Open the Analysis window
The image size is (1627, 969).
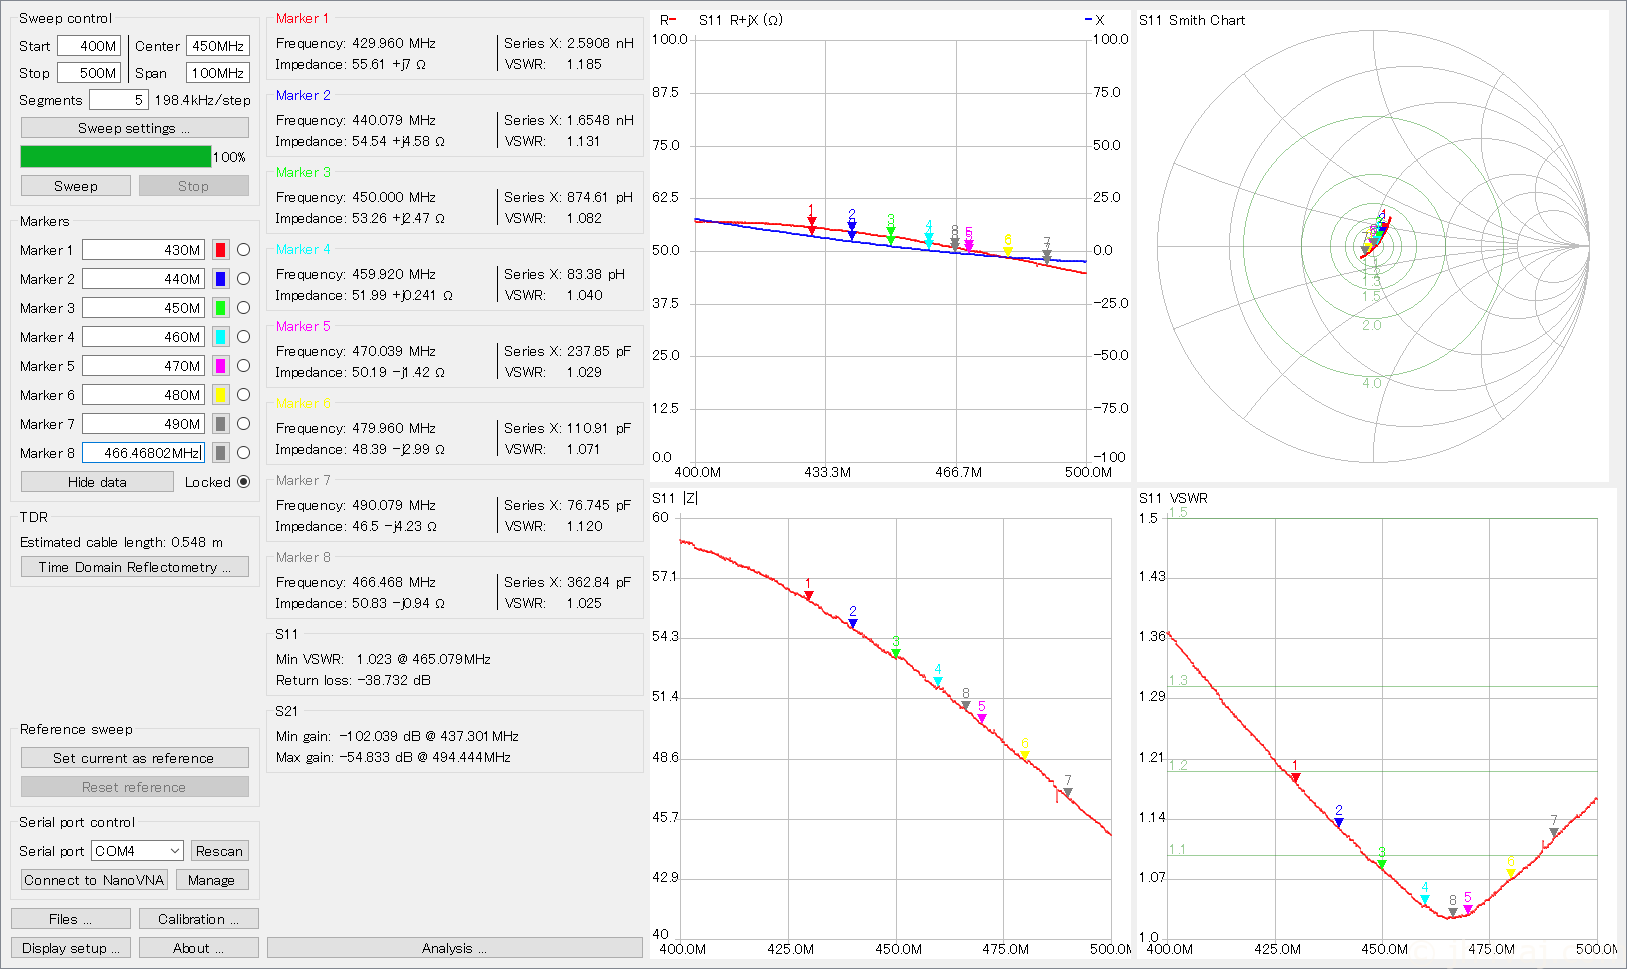click(454, 948)
